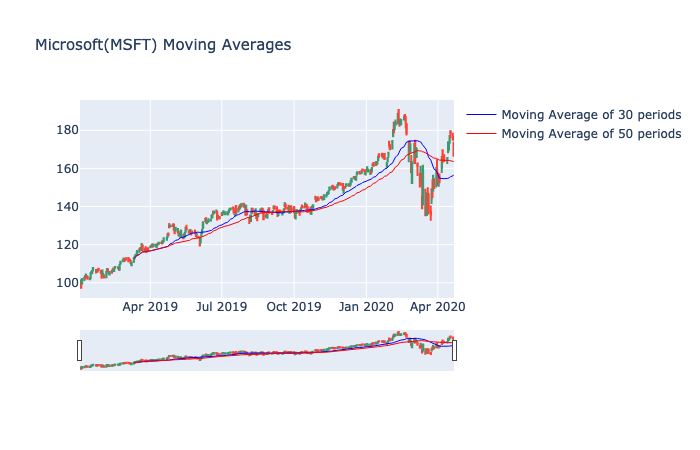Click the Apr 2020 x-axis label
This screenshot has height=450, width=700.
[438, 307]
